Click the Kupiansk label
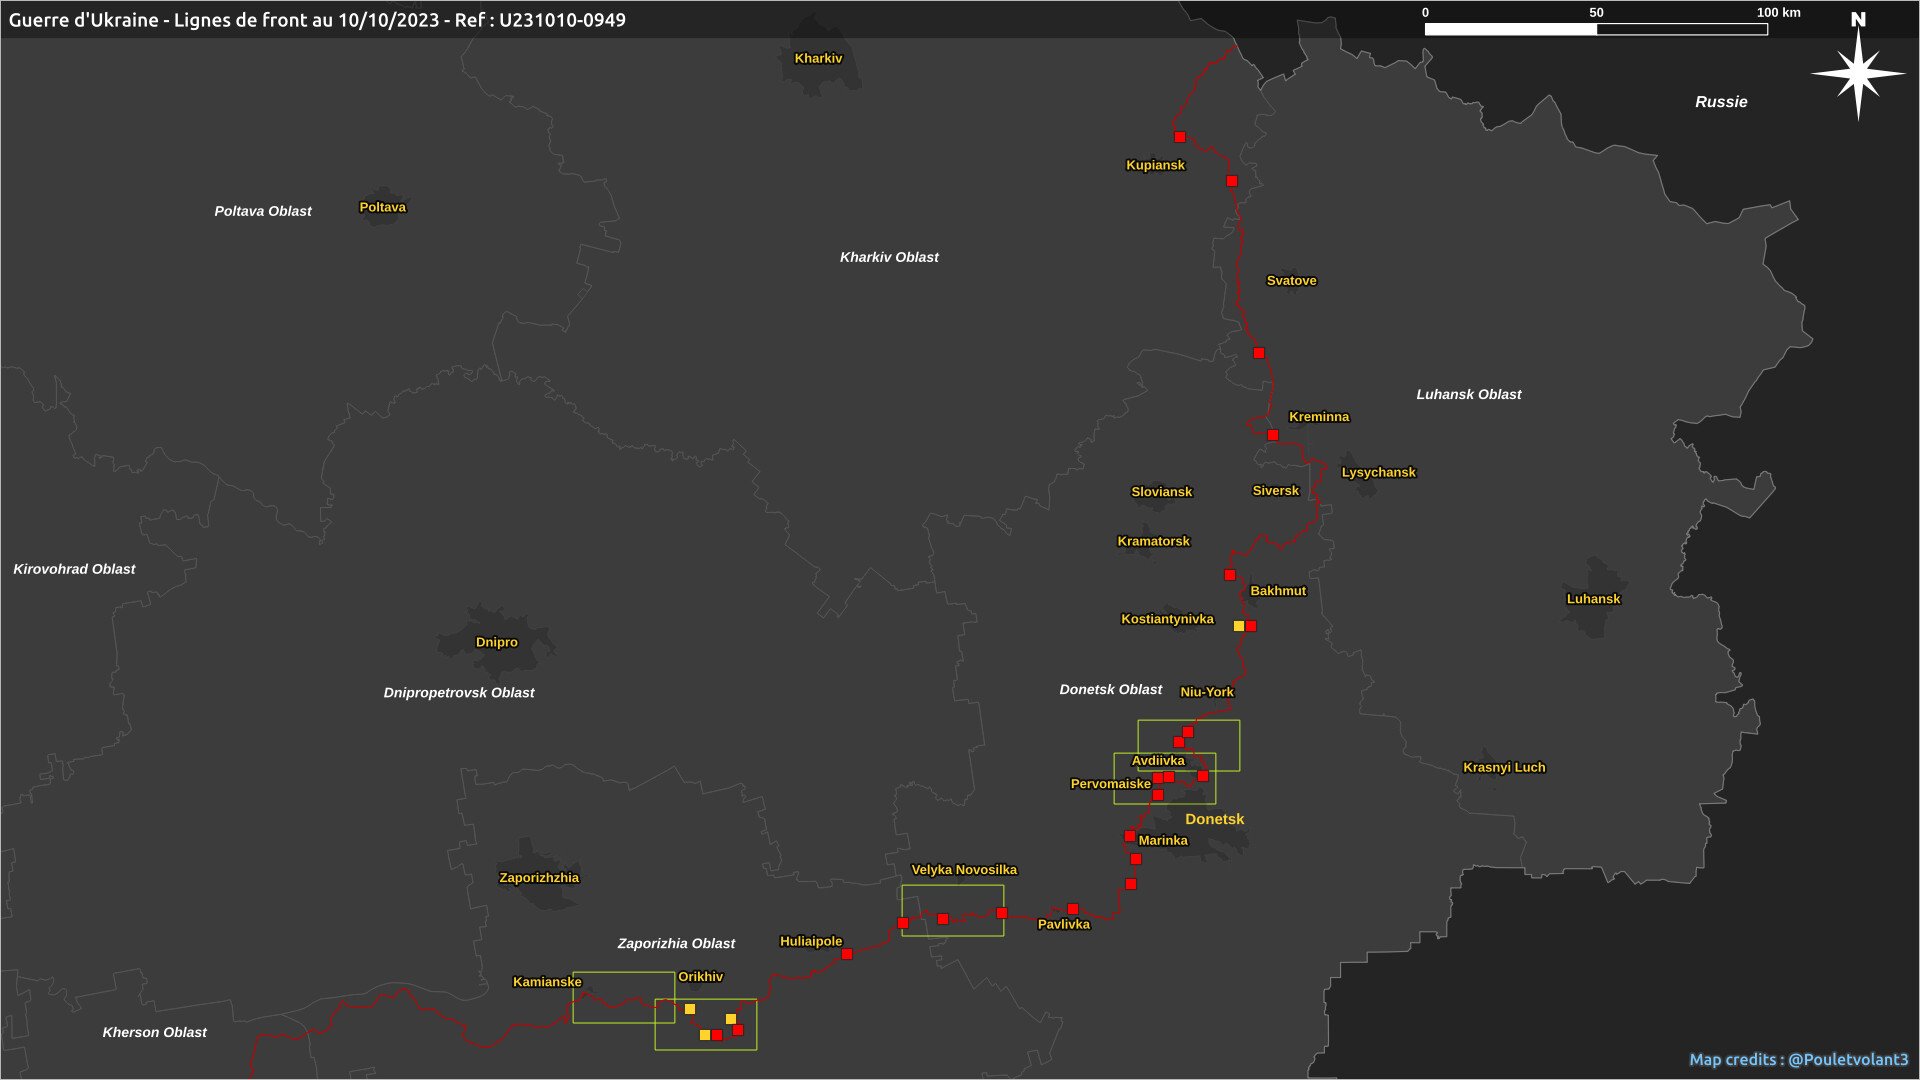The image size is (1920, 1080). (x=1155, y=165)
